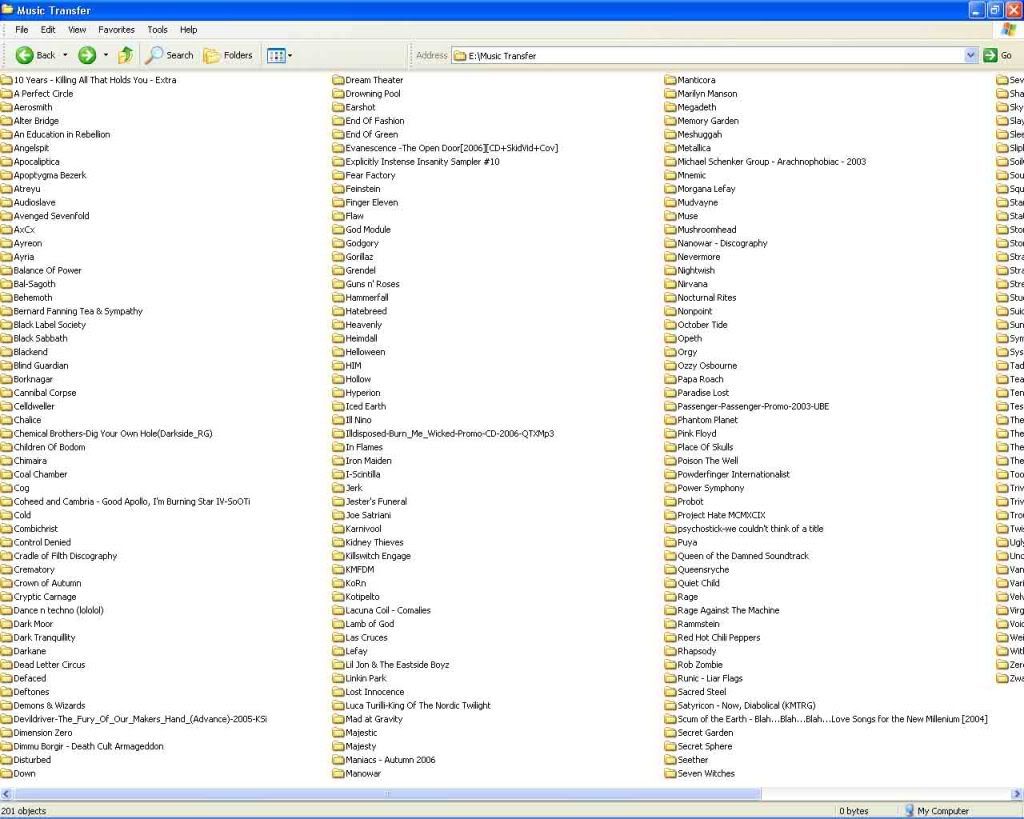The image size is (1024, 819).
Task: Click the 'Killswitch Engage' folder name
Action: (x=378, y=556)
